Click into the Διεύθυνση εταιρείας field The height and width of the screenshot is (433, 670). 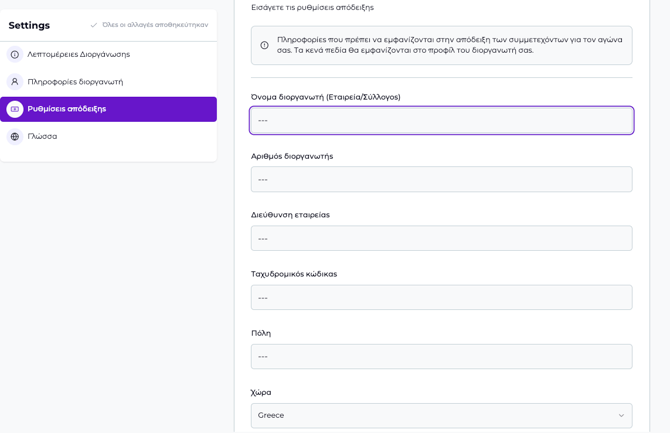coord(441,238)
